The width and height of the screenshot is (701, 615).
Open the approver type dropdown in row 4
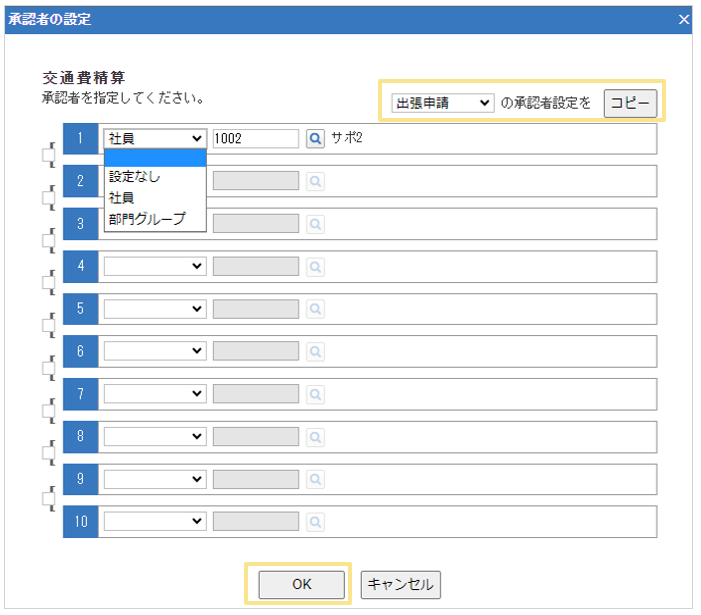[x=155, y=267]
